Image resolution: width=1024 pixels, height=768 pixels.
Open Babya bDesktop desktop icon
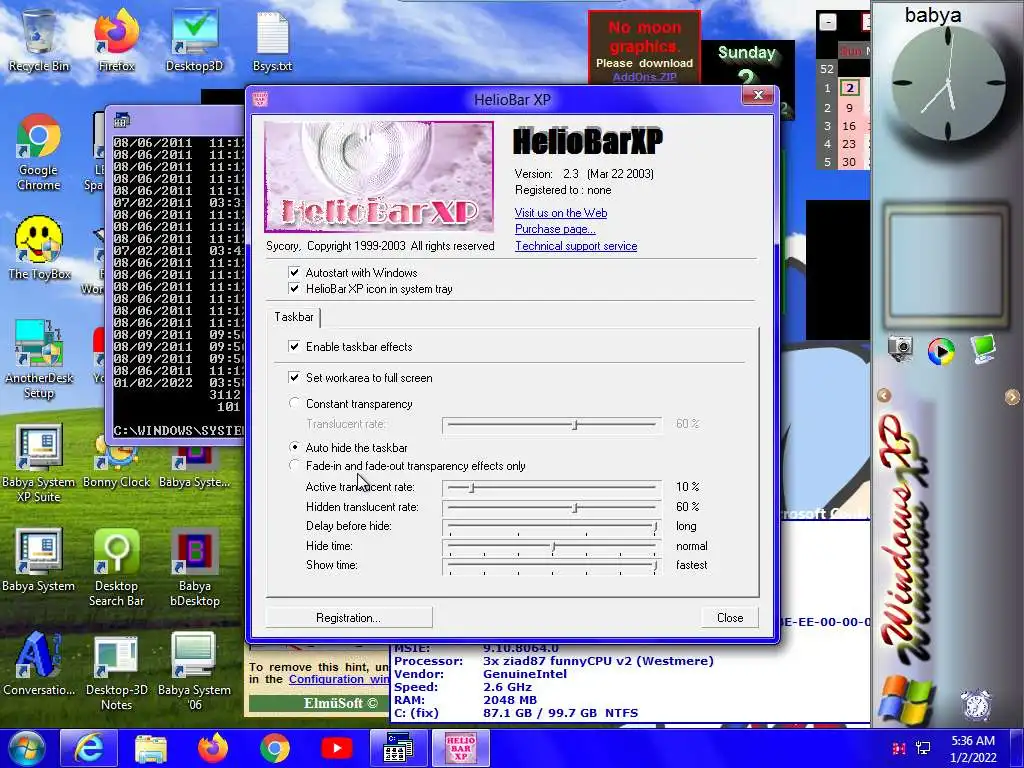(195, 567)
